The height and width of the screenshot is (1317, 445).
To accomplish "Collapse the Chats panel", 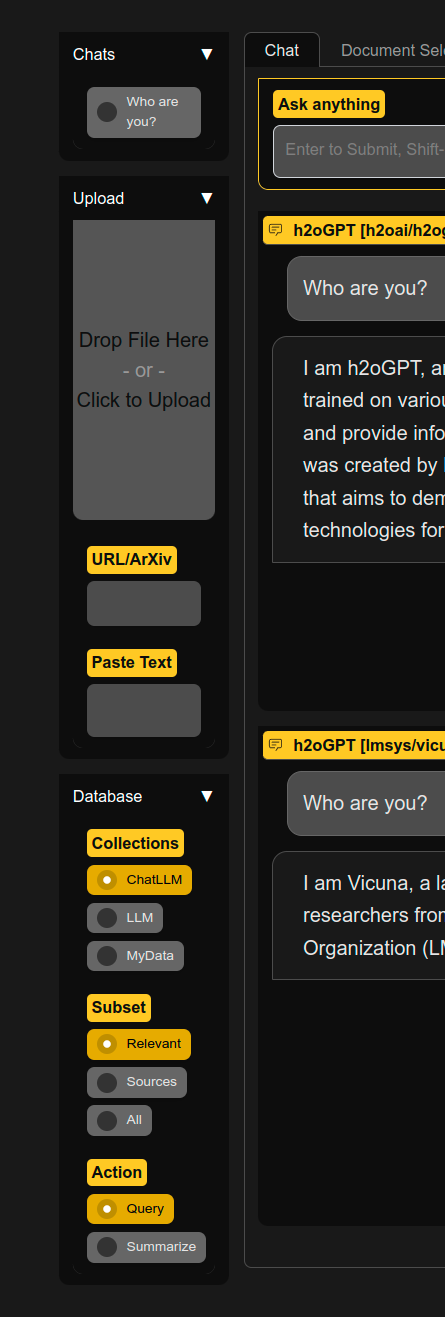I will [207, 54].
